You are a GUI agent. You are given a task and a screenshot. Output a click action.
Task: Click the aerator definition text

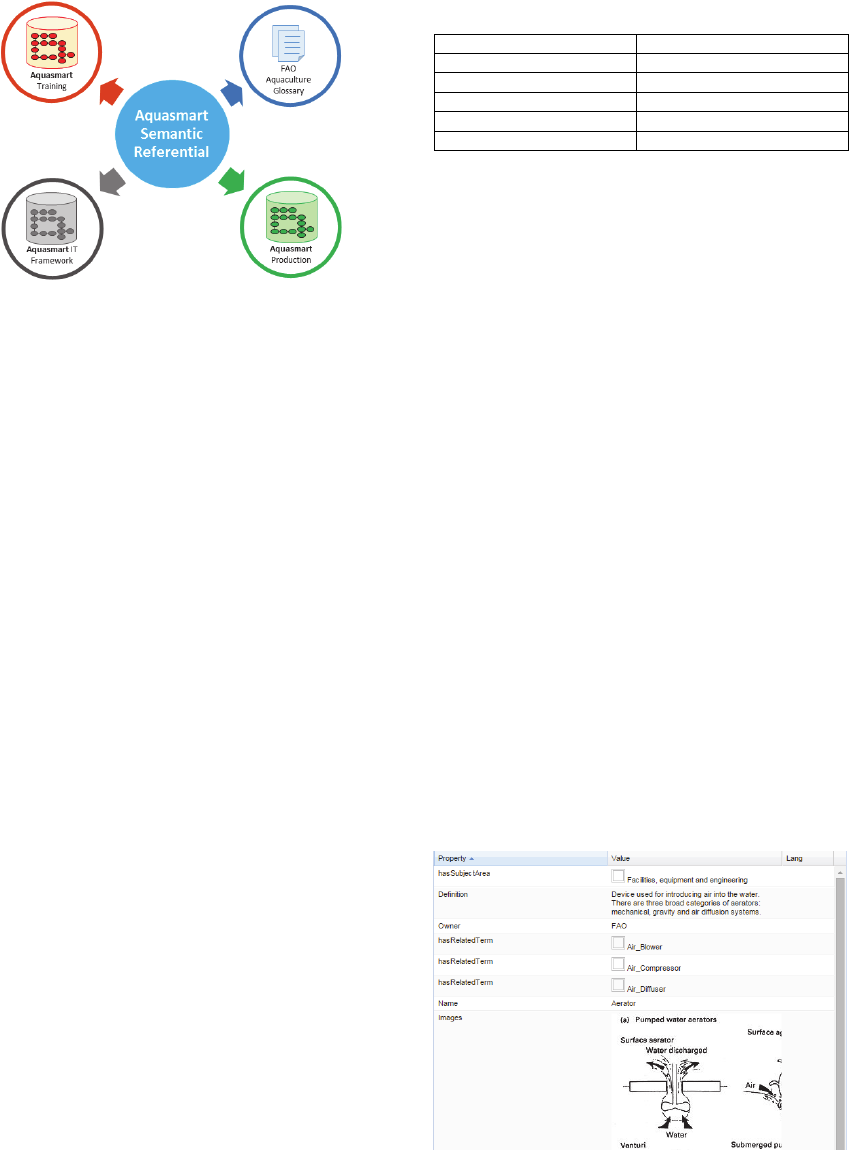pos(686,904)
